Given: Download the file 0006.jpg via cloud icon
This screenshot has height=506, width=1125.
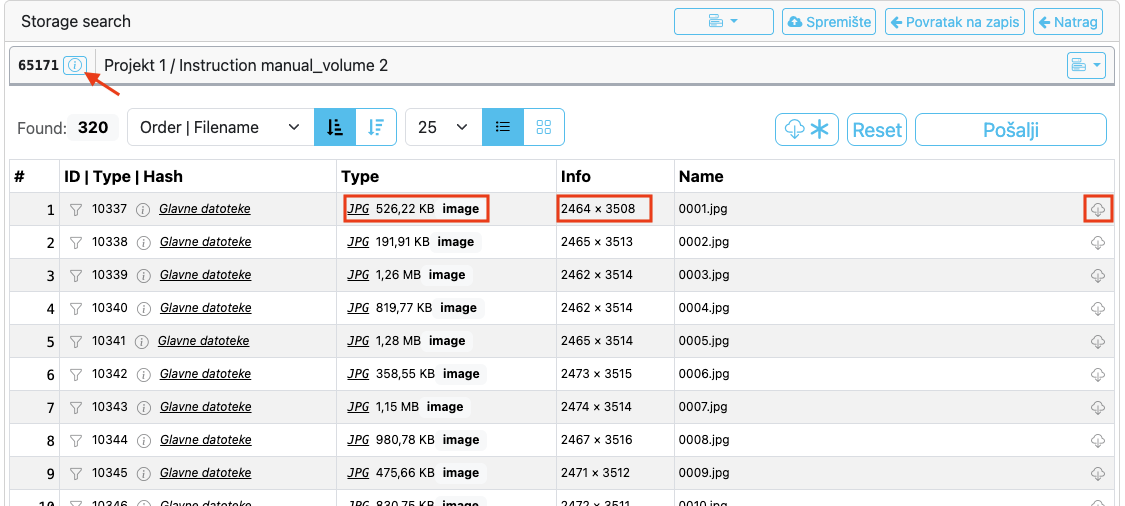Looking at the screenshot, I should coord(1097,375).
